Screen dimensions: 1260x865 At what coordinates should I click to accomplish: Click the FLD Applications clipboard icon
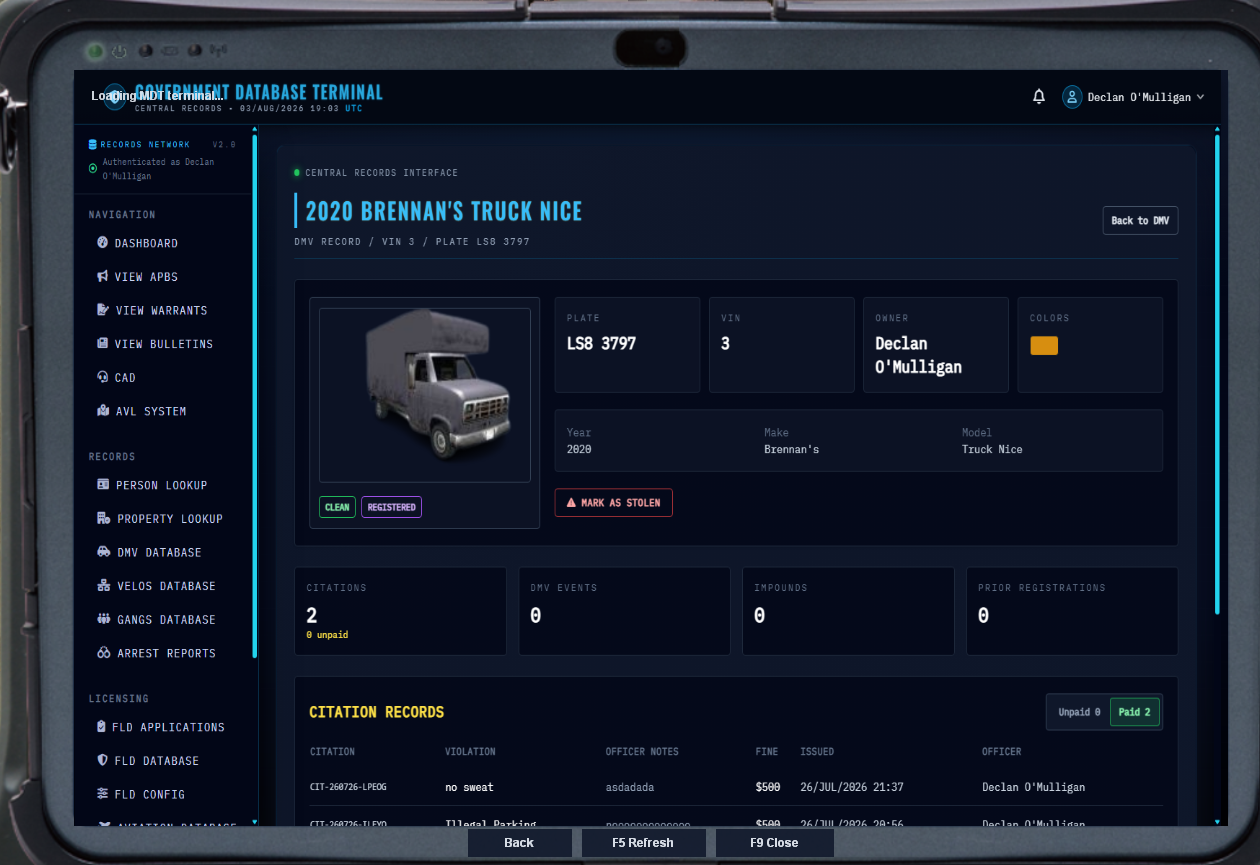pos(102,727)
